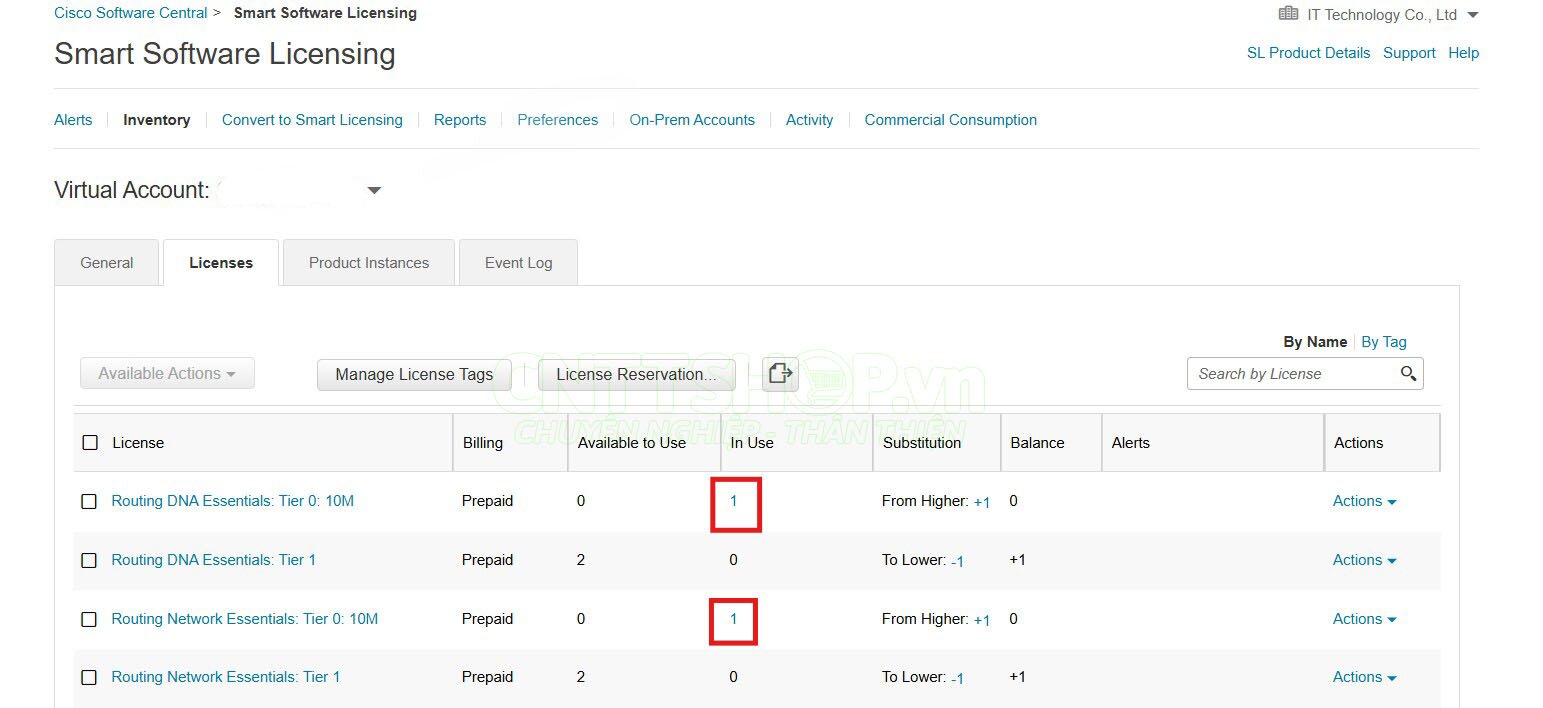Open Actions menu for Routing DNA Essentials Tier 0
Image resolution: width=1543 pixels, height=708 pixels.
click(1364, 502)
